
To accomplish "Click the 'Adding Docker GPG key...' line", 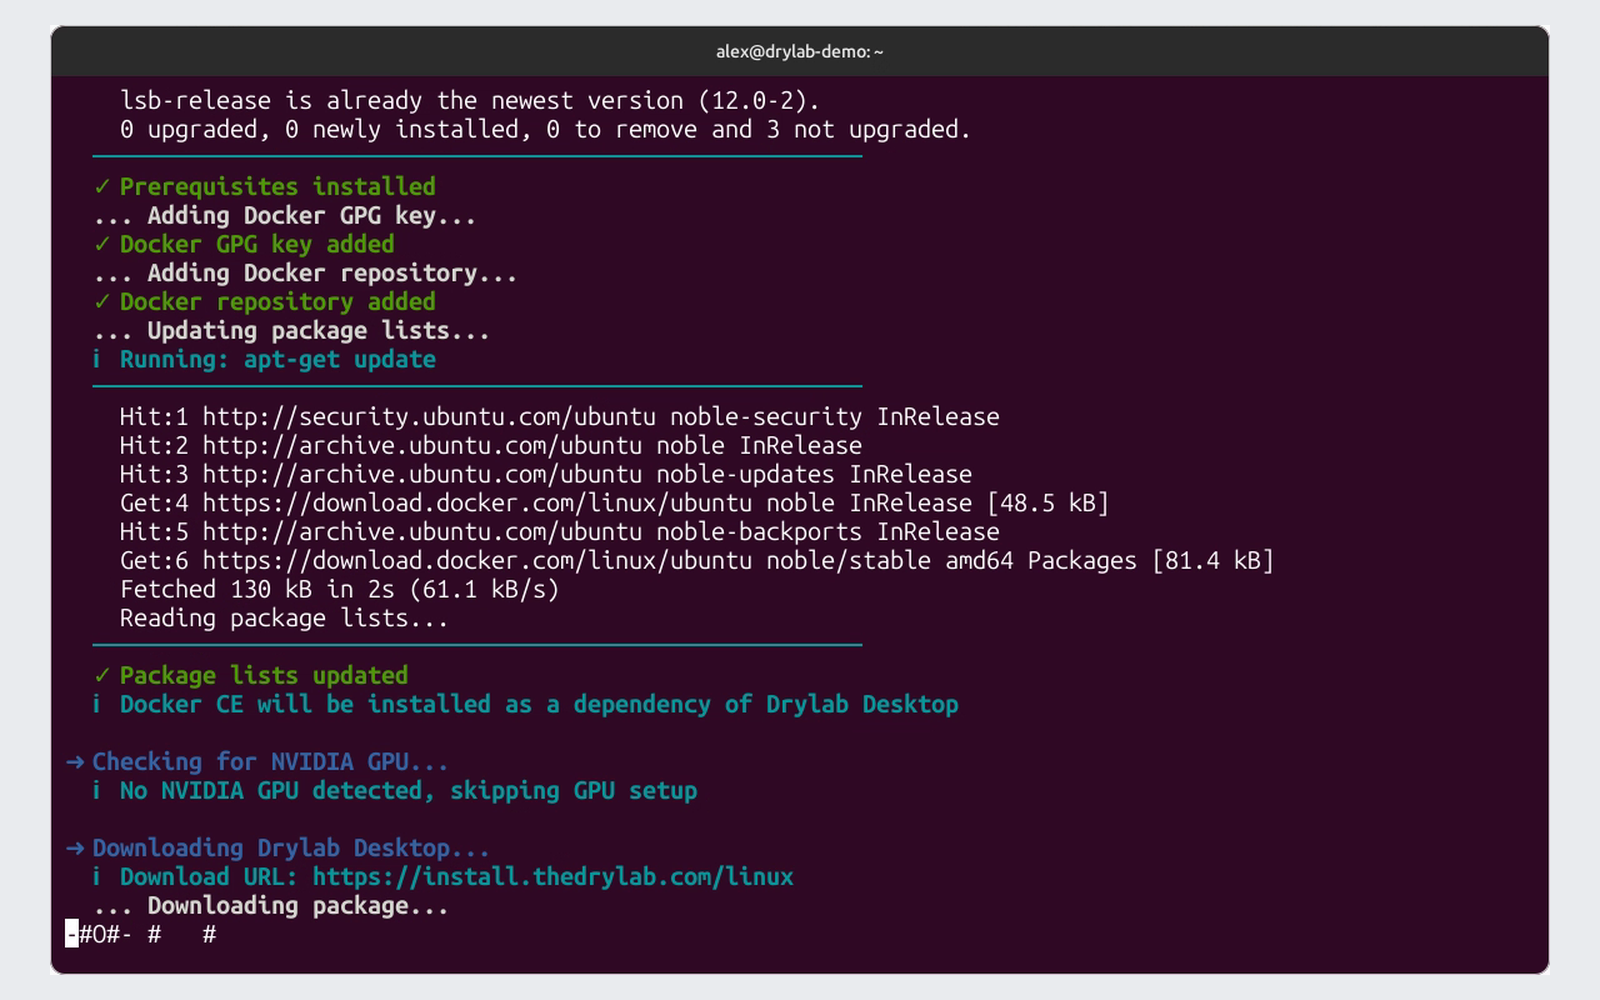I will point(285,216).
